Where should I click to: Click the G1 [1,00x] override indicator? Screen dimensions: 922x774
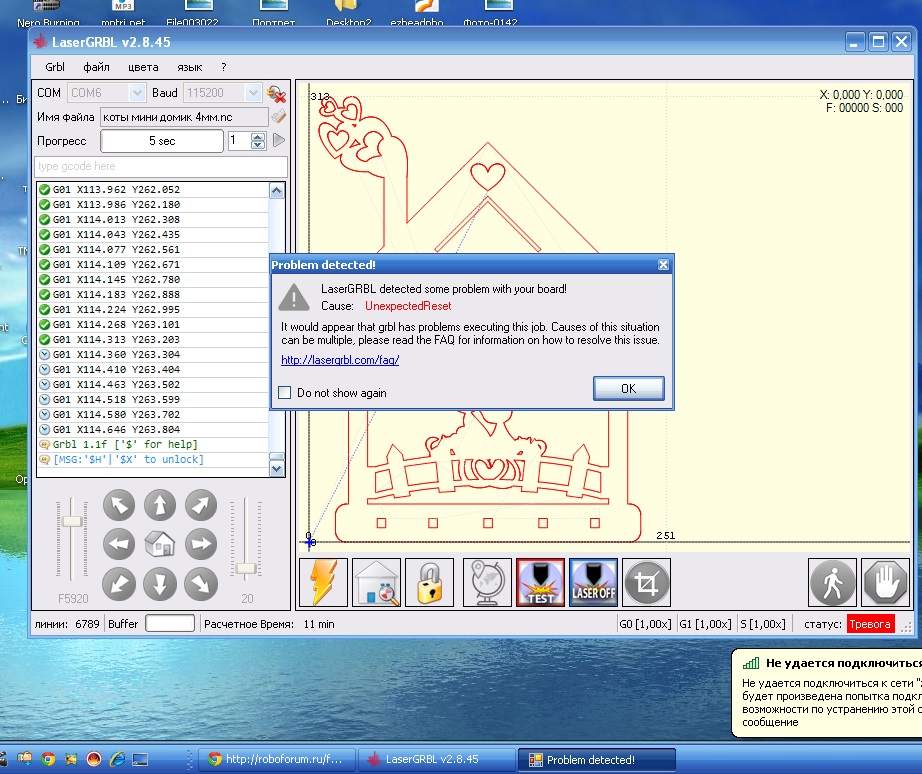pyautogui.click(x=706, y=624)
